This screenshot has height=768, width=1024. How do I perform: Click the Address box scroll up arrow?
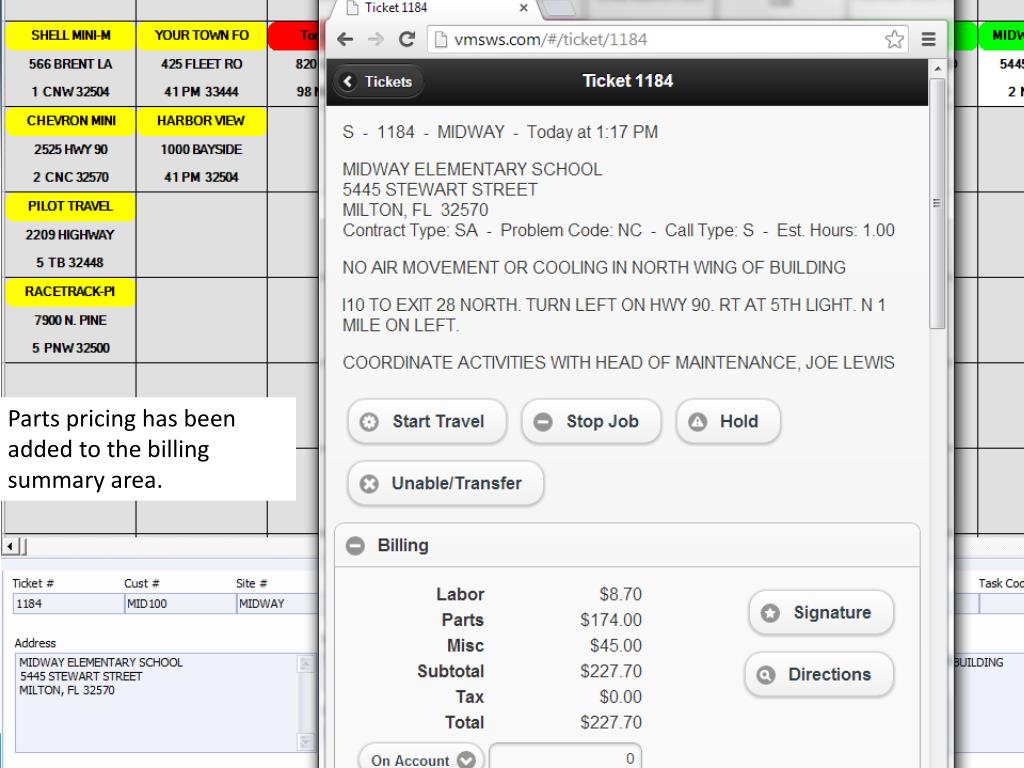pyautogui.click(x=305, y=664)
